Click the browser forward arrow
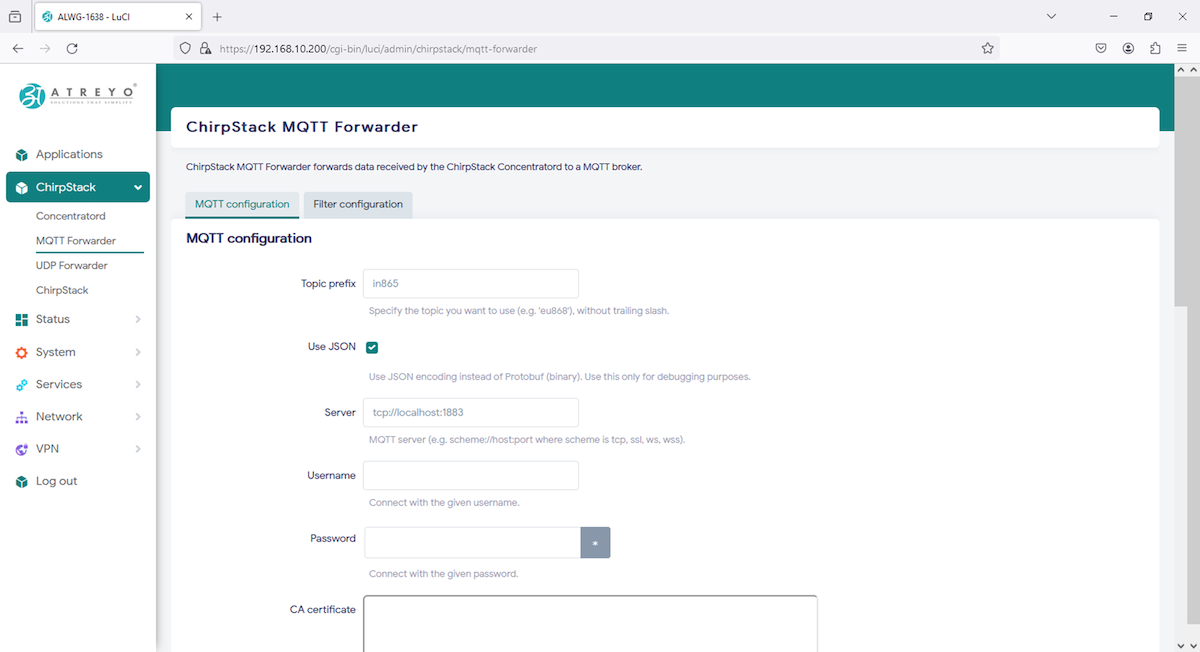 tap(45, 48)
